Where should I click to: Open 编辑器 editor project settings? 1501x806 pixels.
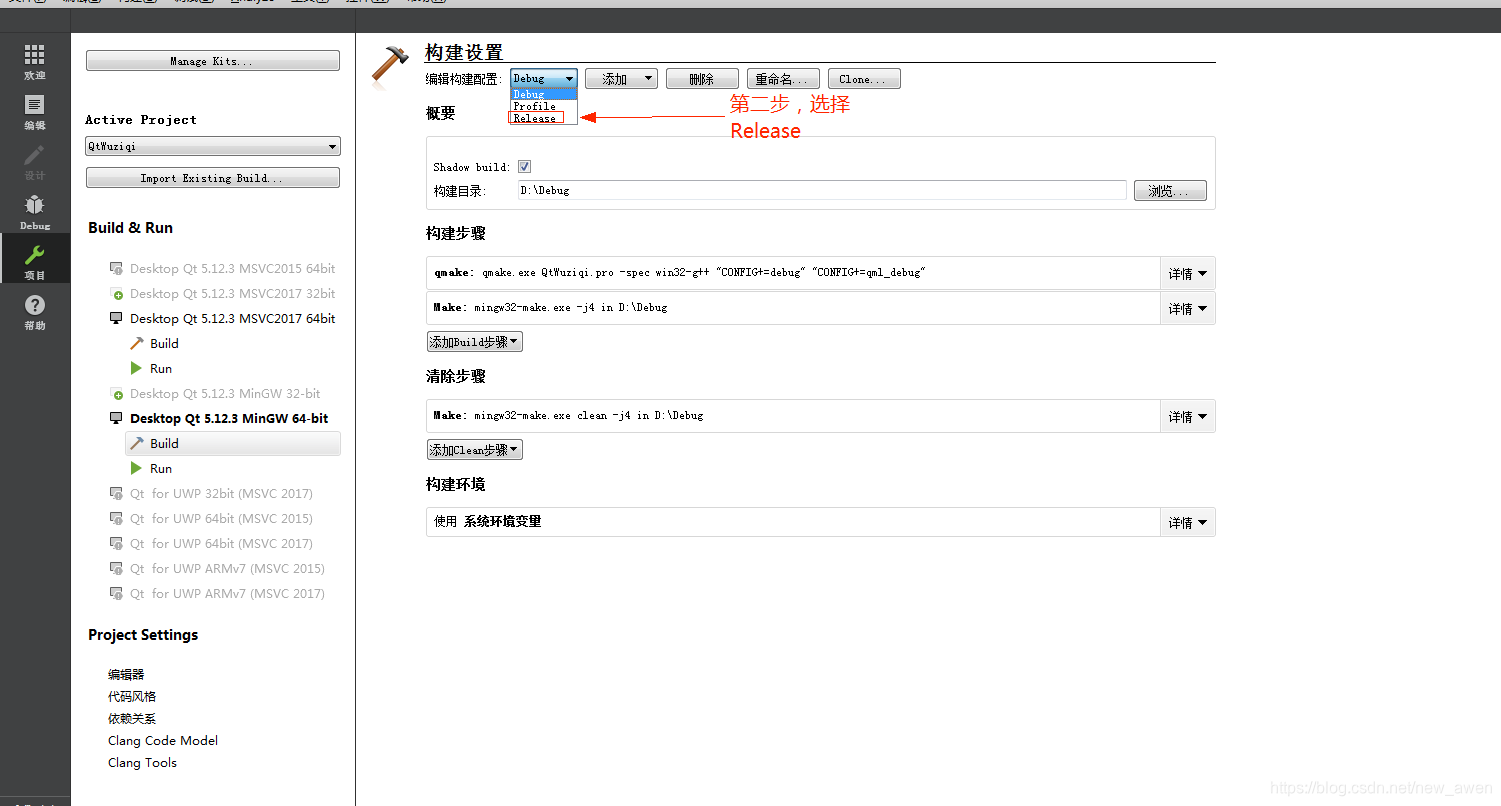tap(126, 675)
